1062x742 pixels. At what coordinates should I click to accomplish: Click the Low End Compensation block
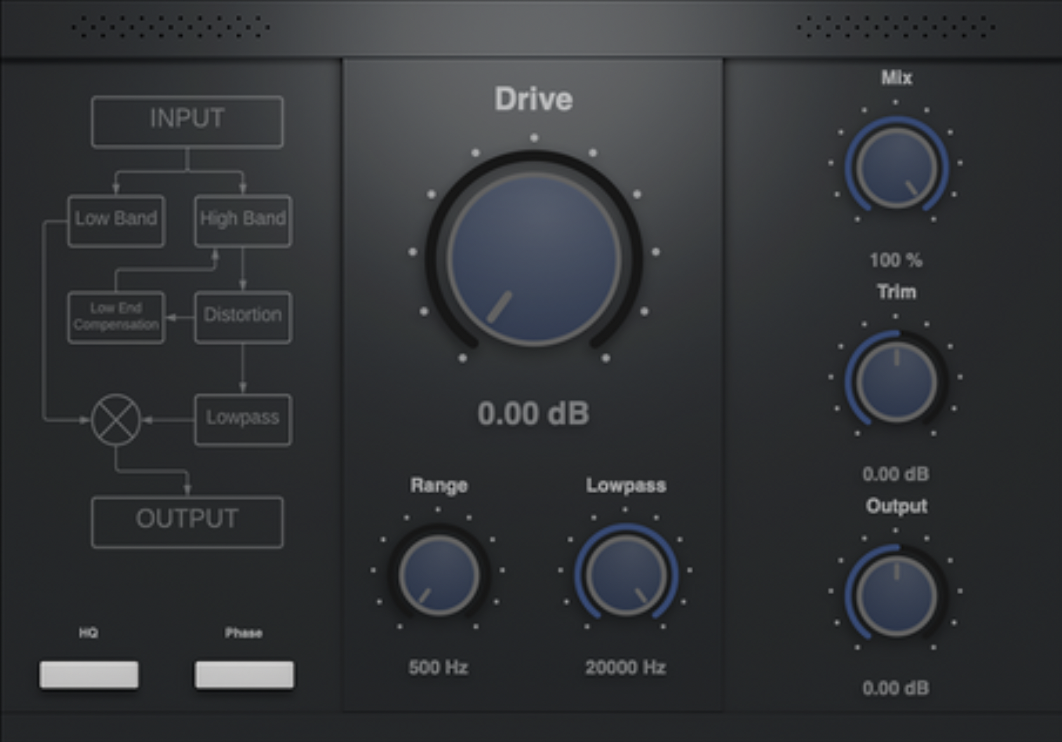coord(116,317)
